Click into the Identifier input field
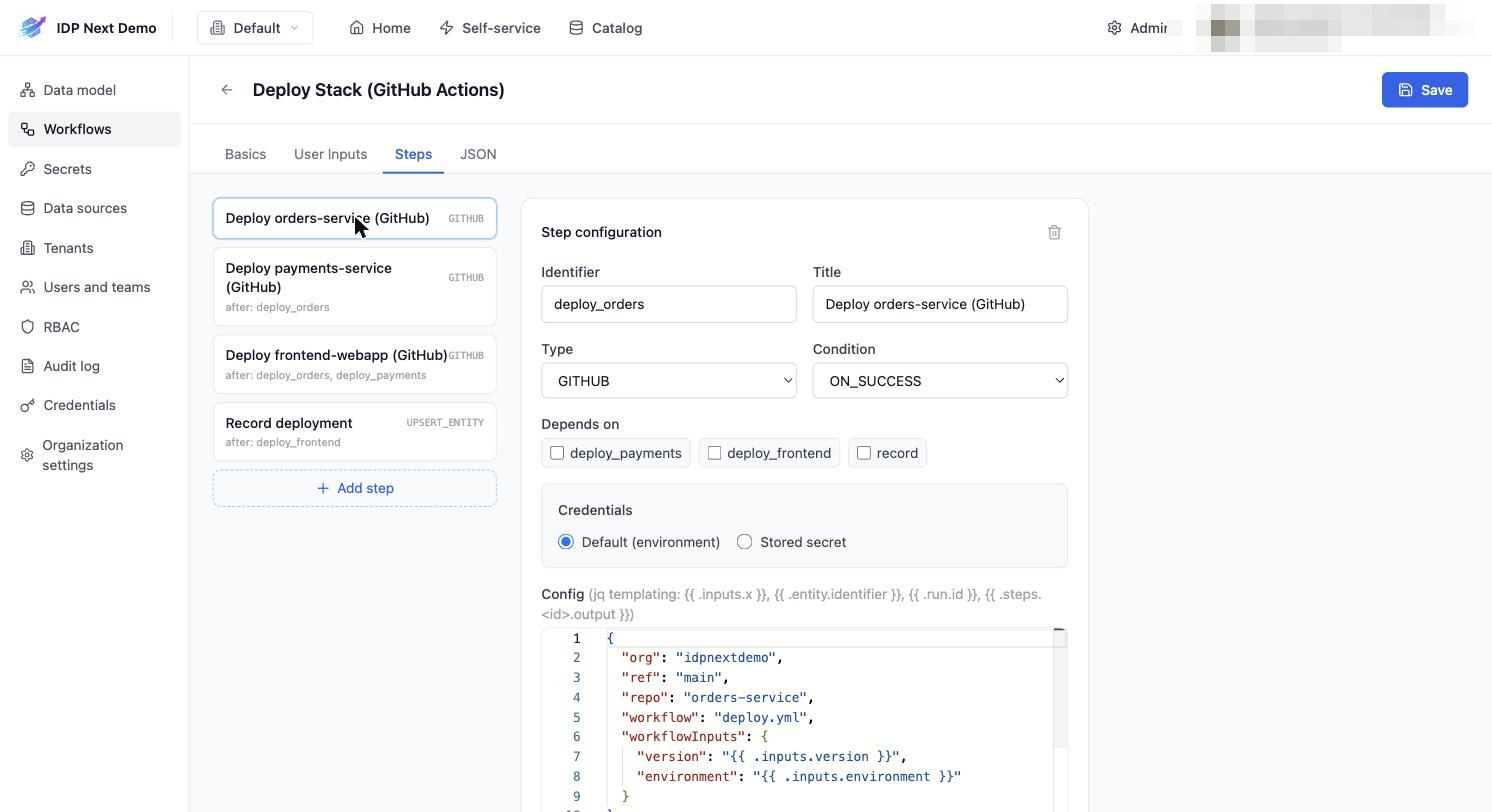Viewport: 1492px width, 812px height. pyautogui.click(x=669, y=304)
